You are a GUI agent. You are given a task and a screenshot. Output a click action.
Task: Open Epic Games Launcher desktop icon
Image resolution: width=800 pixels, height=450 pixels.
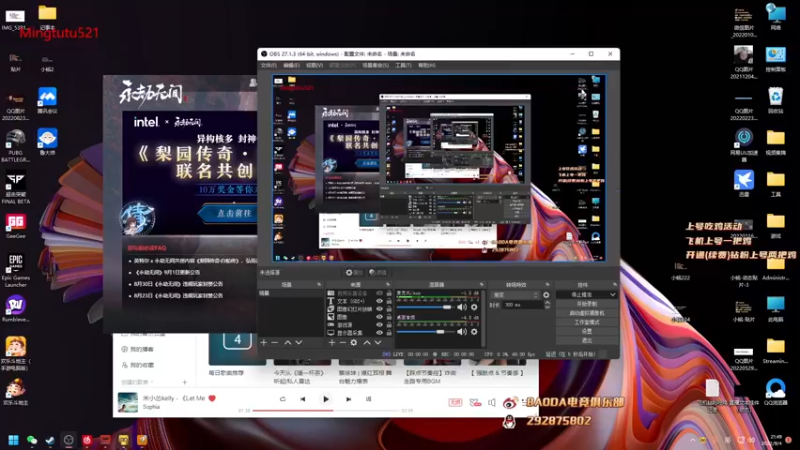coord(15,270)
